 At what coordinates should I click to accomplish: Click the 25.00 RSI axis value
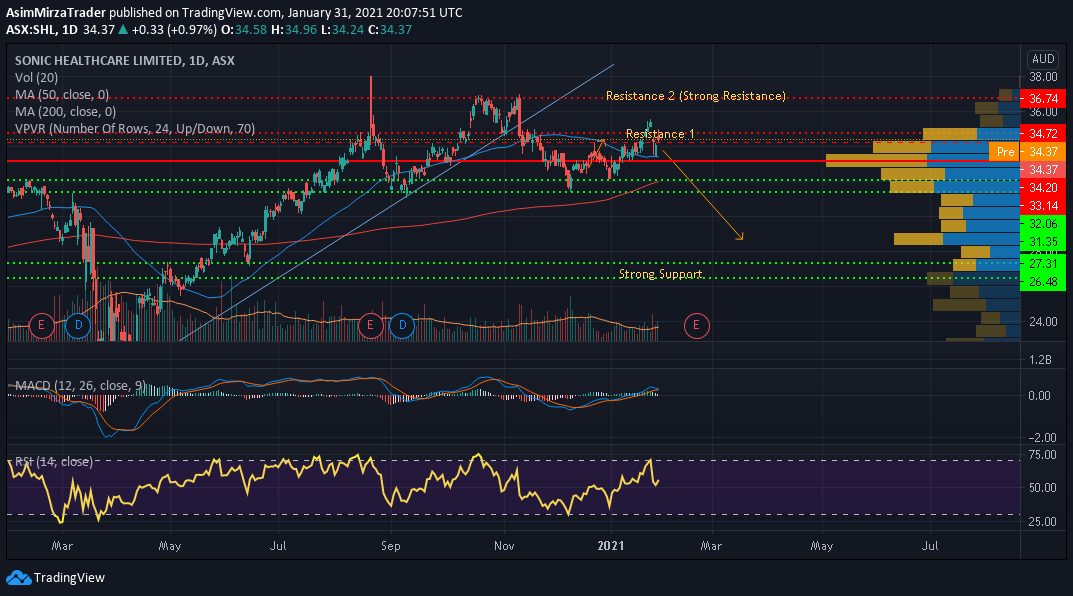pos(1043,521)
